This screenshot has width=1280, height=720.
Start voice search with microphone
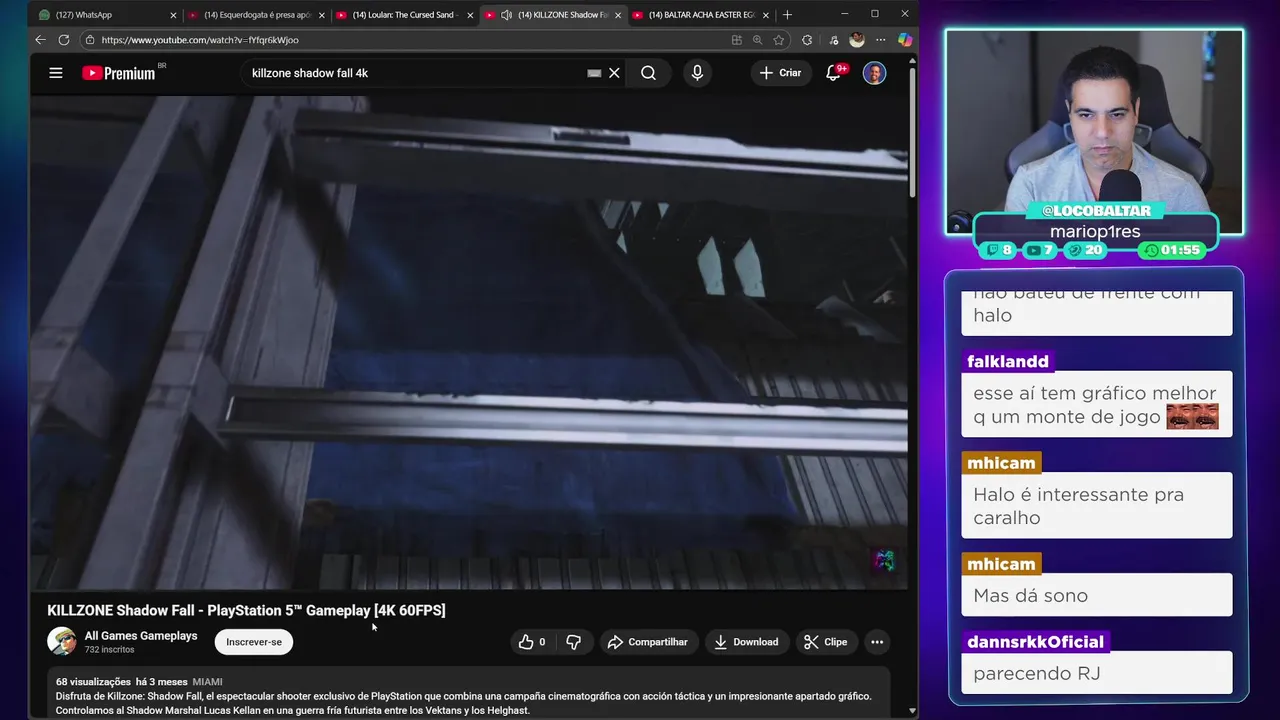(697, 73)
